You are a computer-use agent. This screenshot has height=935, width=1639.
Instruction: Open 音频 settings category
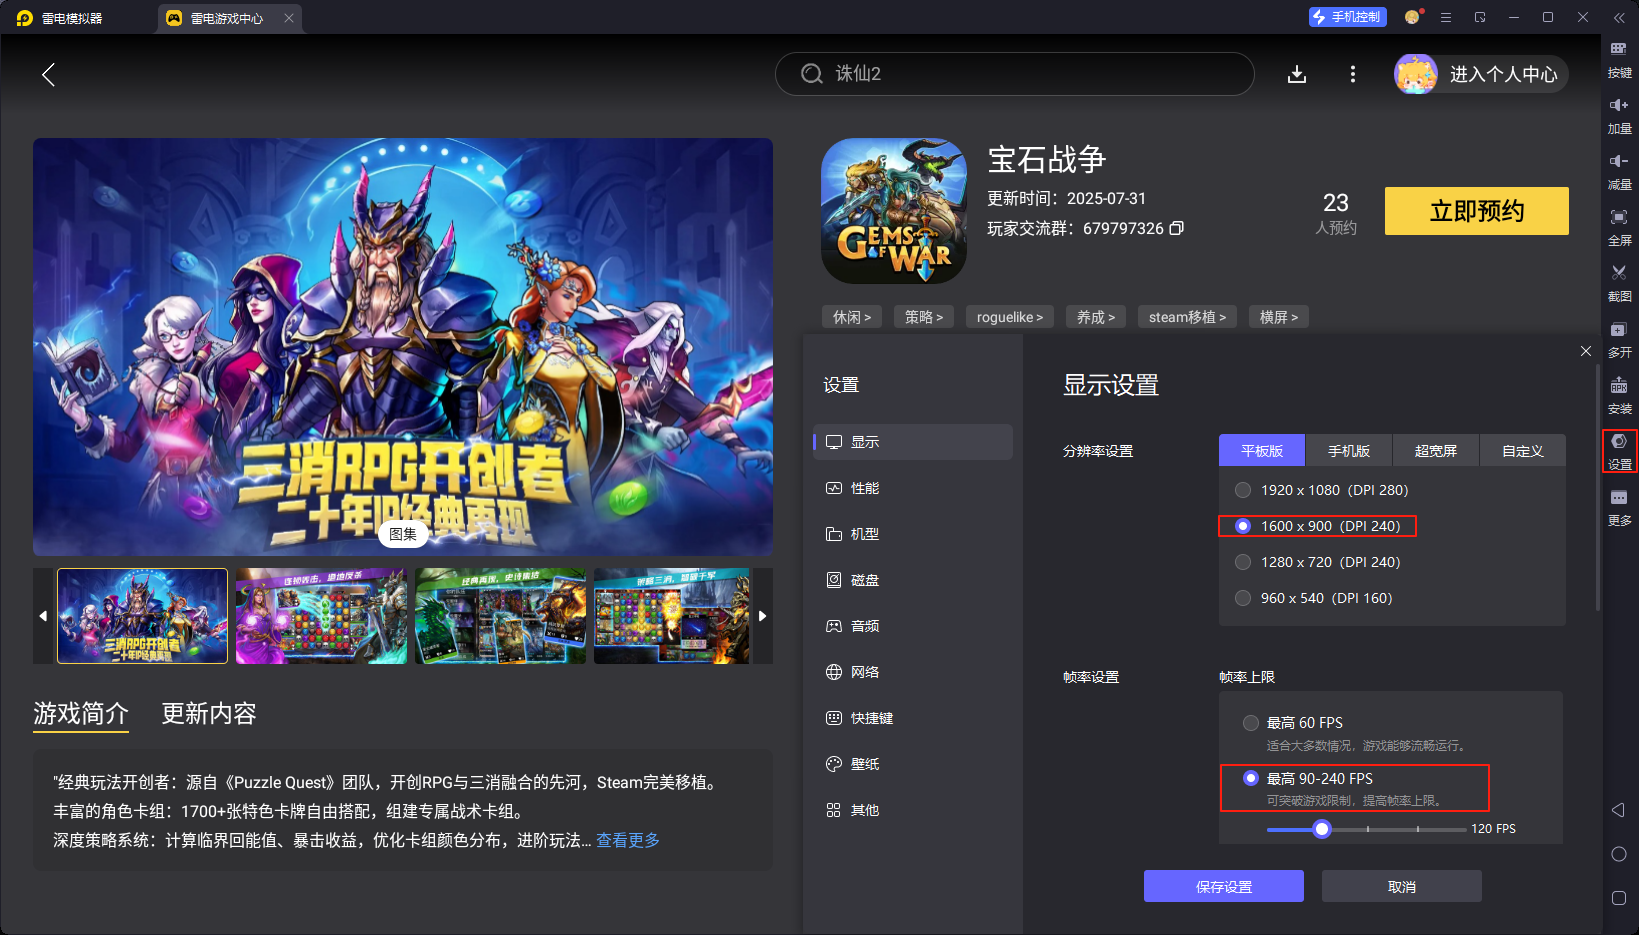click(x=913, y=626)
